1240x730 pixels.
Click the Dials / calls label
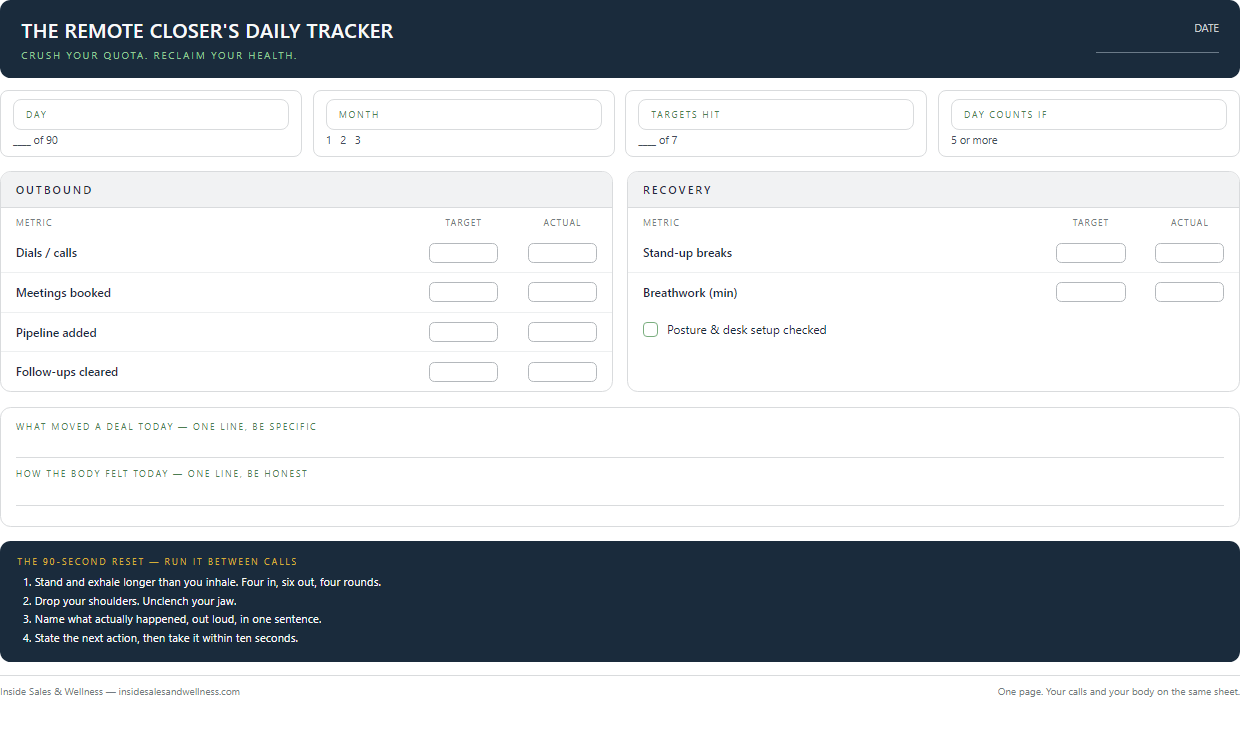[47, 253]
